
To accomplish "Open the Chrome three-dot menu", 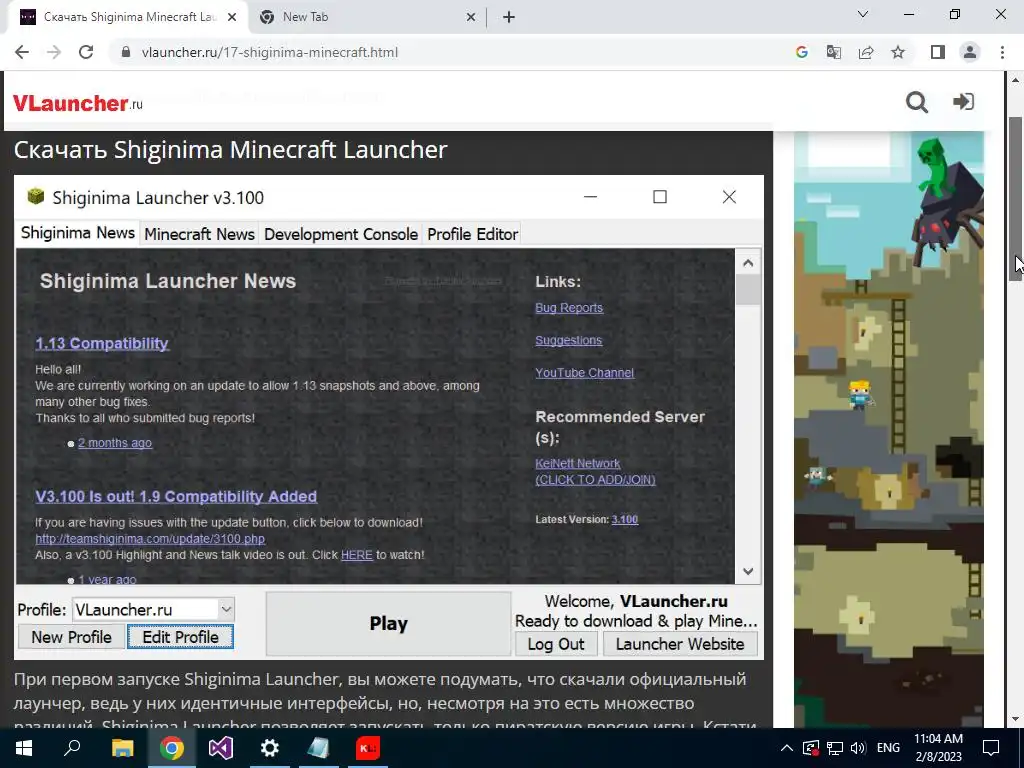I will 1002,52.
